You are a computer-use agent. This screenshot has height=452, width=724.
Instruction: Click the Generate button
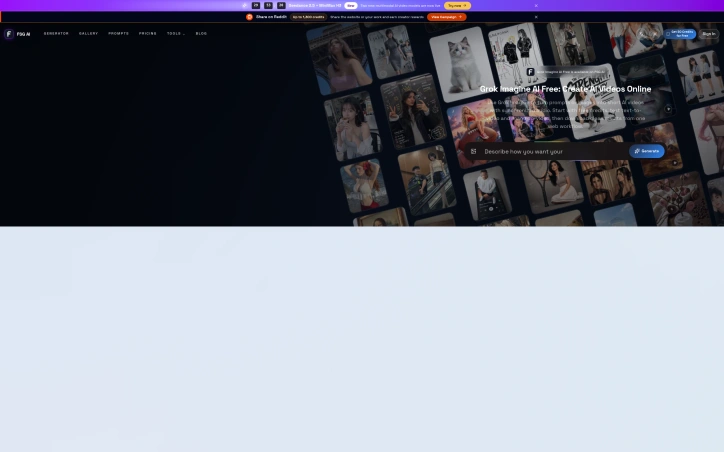coord(646,151)
